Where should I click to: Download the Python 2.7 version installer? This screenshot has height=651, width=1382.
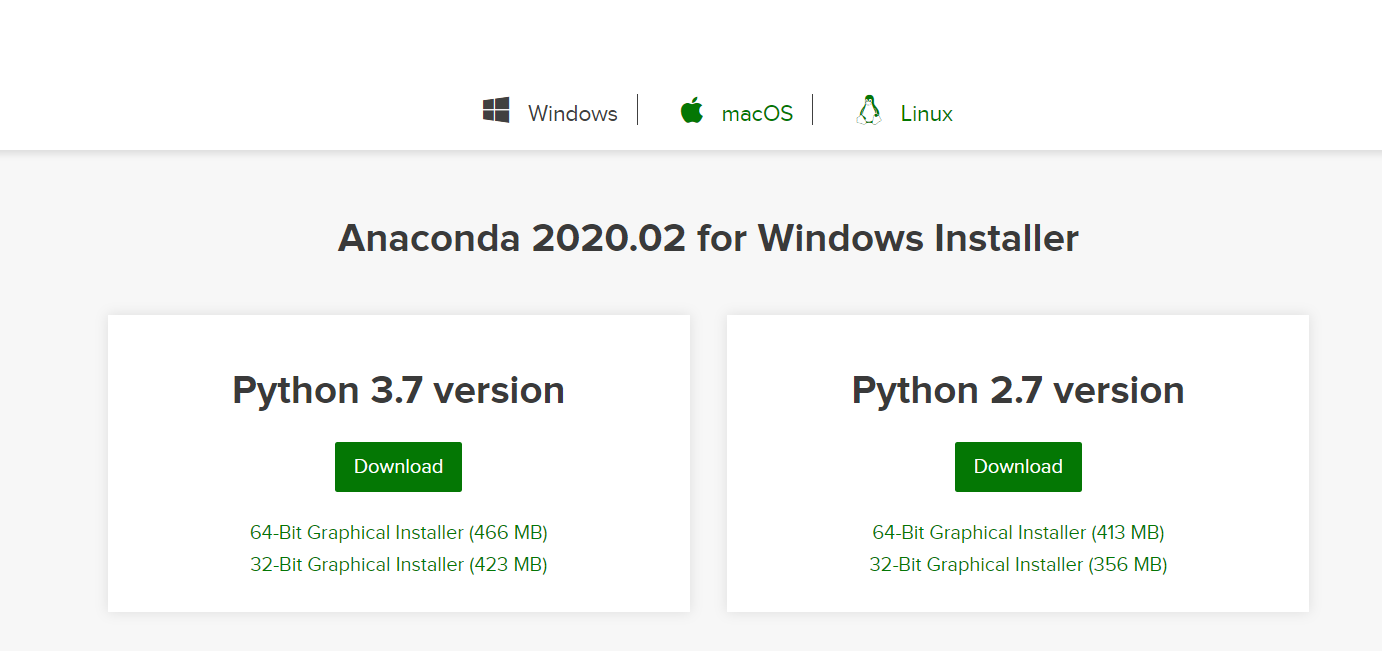point(1018,466)
